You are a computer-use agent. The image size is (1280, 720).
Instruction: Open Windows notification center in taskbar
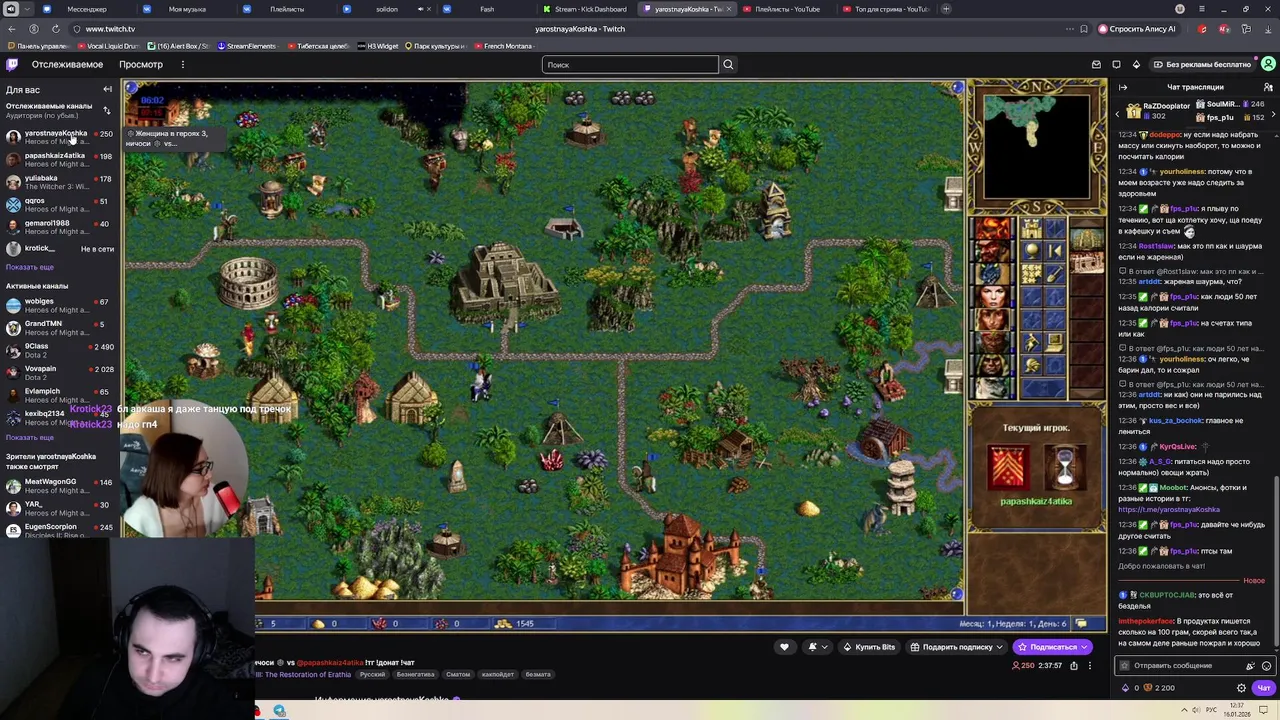coord(1263,710)
